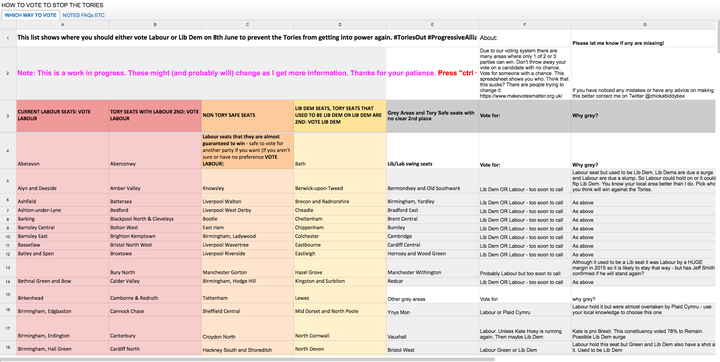Click the makevotesmatter.org.uk link
The image size is (720, 362).
pos(521,96)
